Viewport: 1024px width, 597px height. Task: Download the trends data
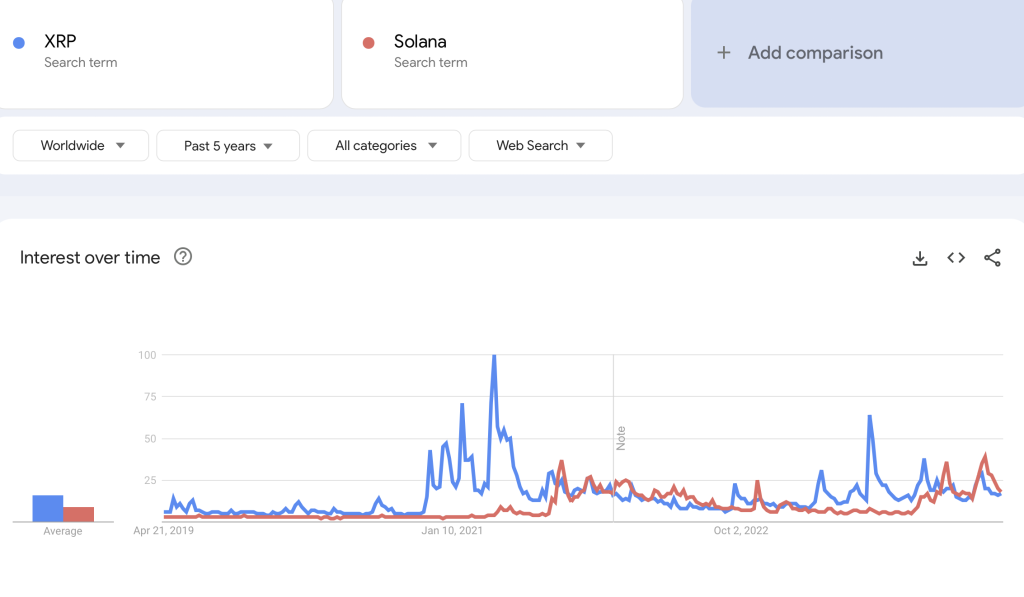pos(919,257)
